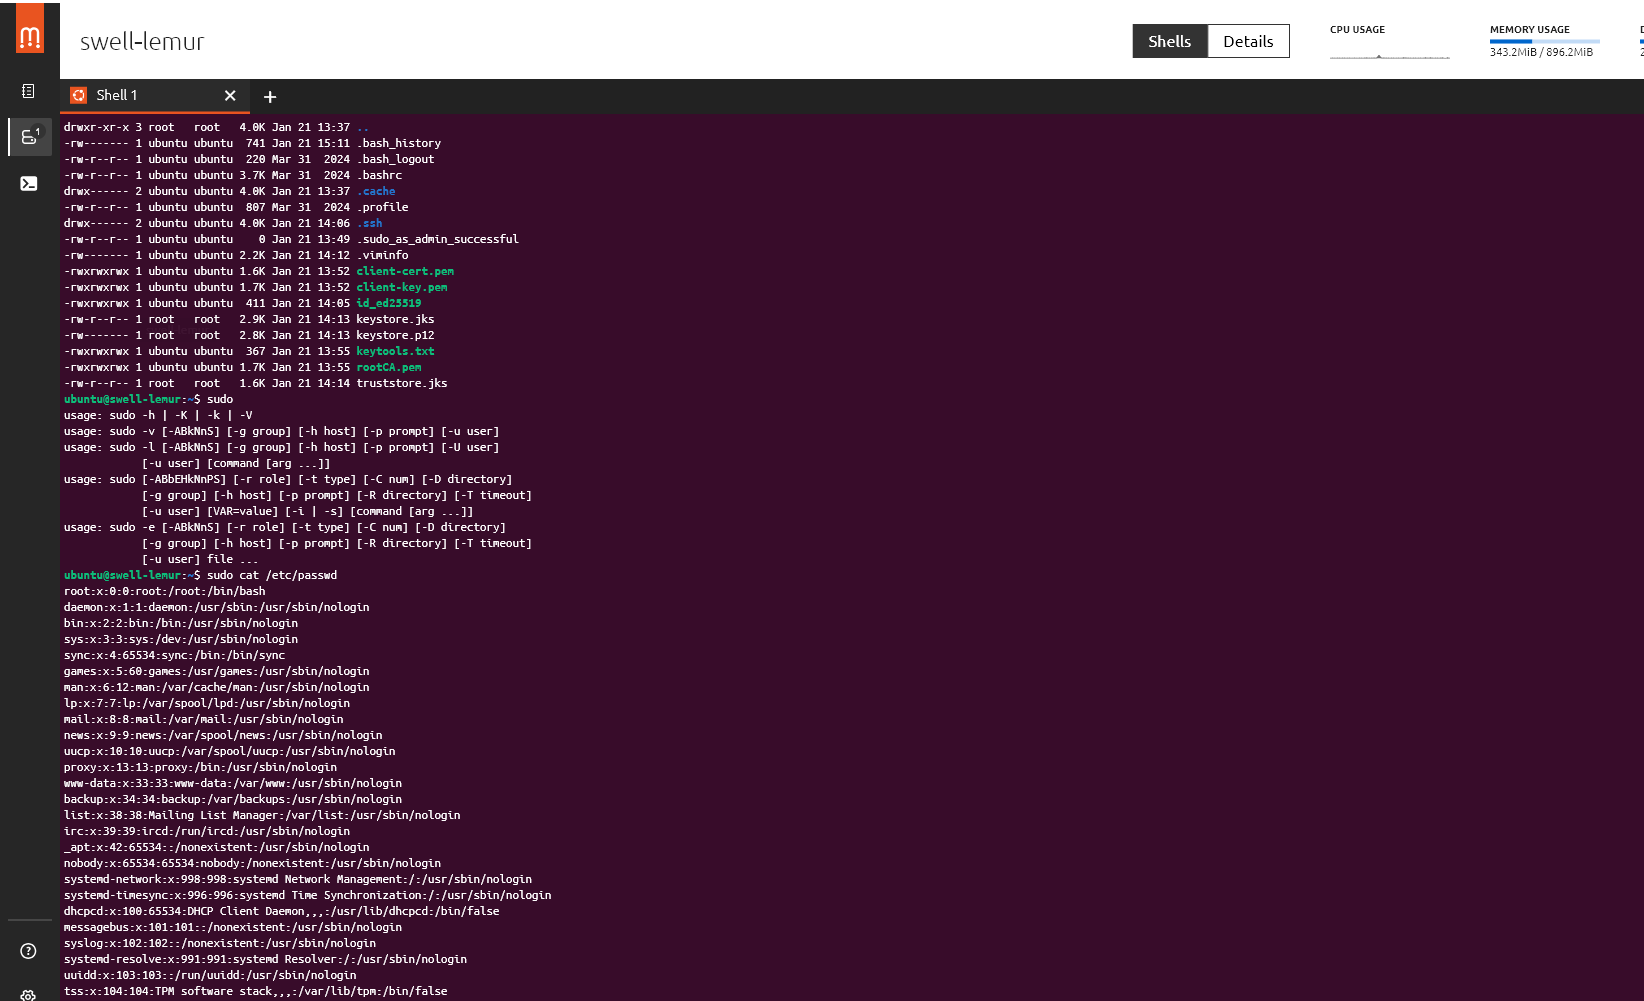Close the Shell 1 tab

(x=230, y=96)
